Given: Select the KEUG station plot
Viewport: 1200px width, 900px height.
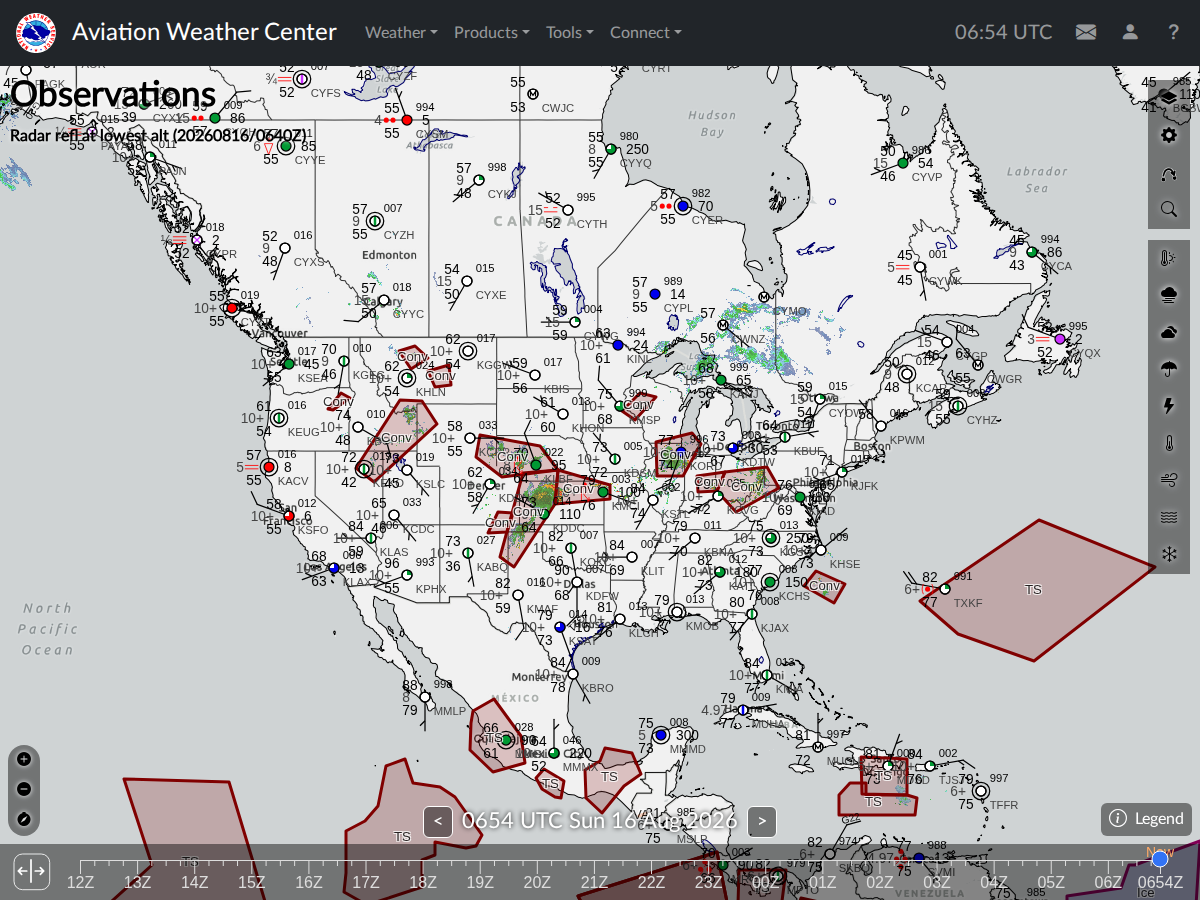Looking at the screenshot, I should click(x=279, y=418).
